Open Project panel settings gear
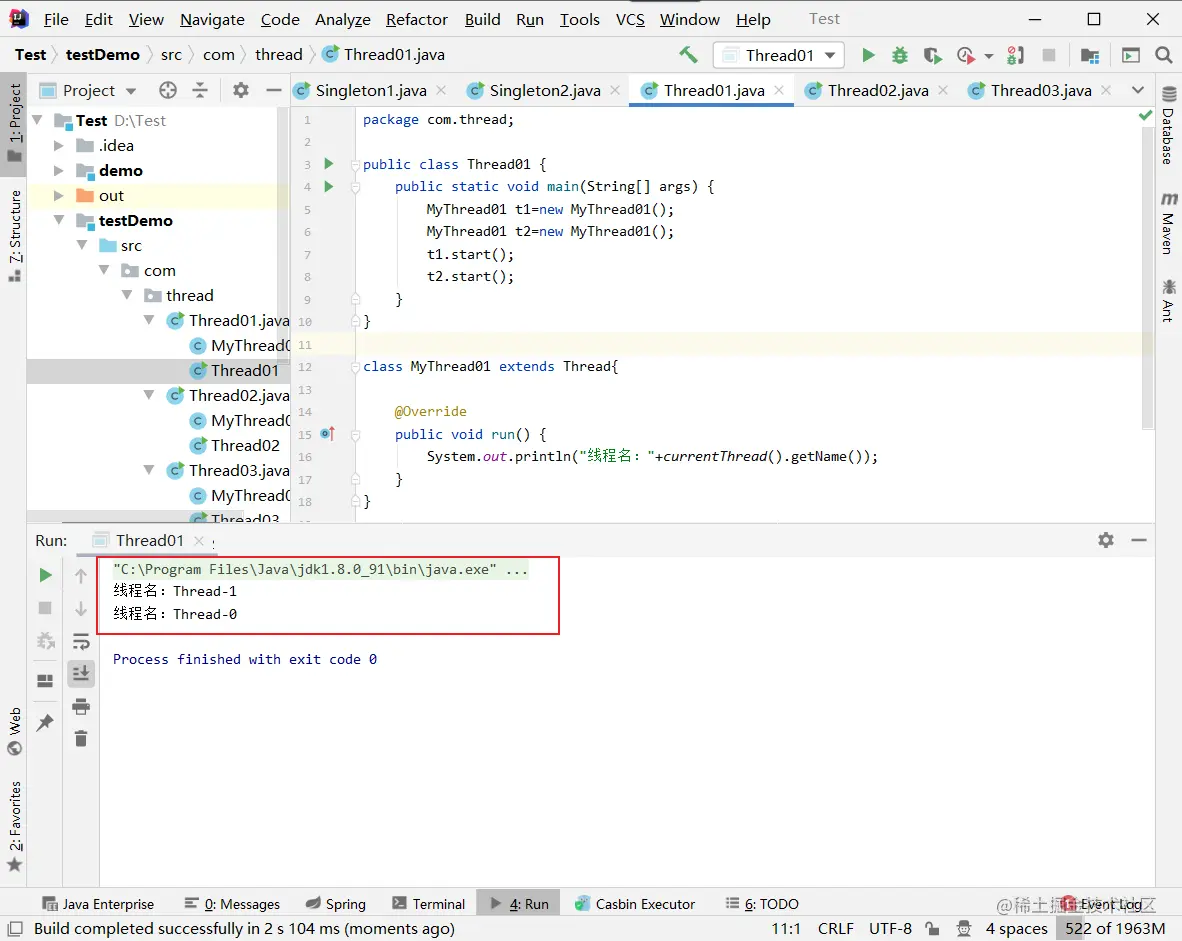 (x=240, y=90)
